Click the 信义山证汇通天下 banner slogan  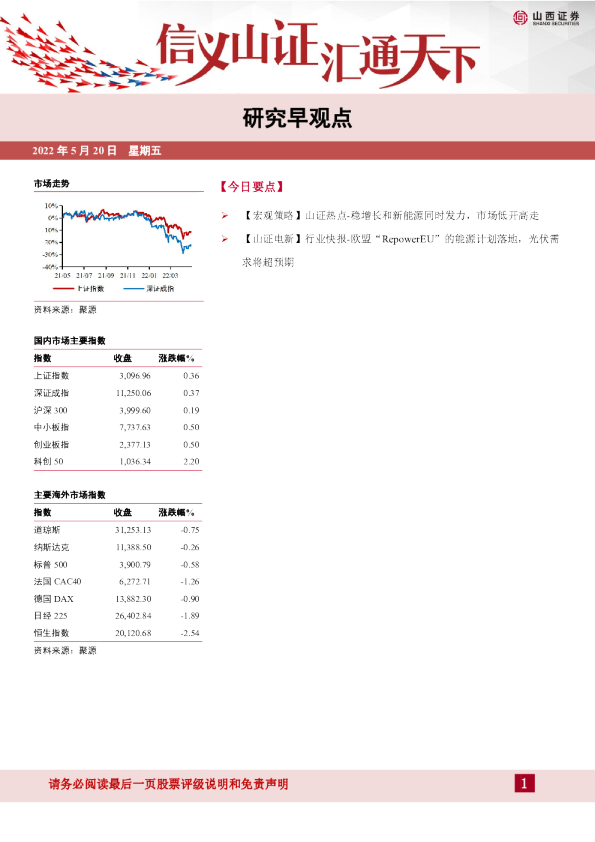click(x=318, y=53)
